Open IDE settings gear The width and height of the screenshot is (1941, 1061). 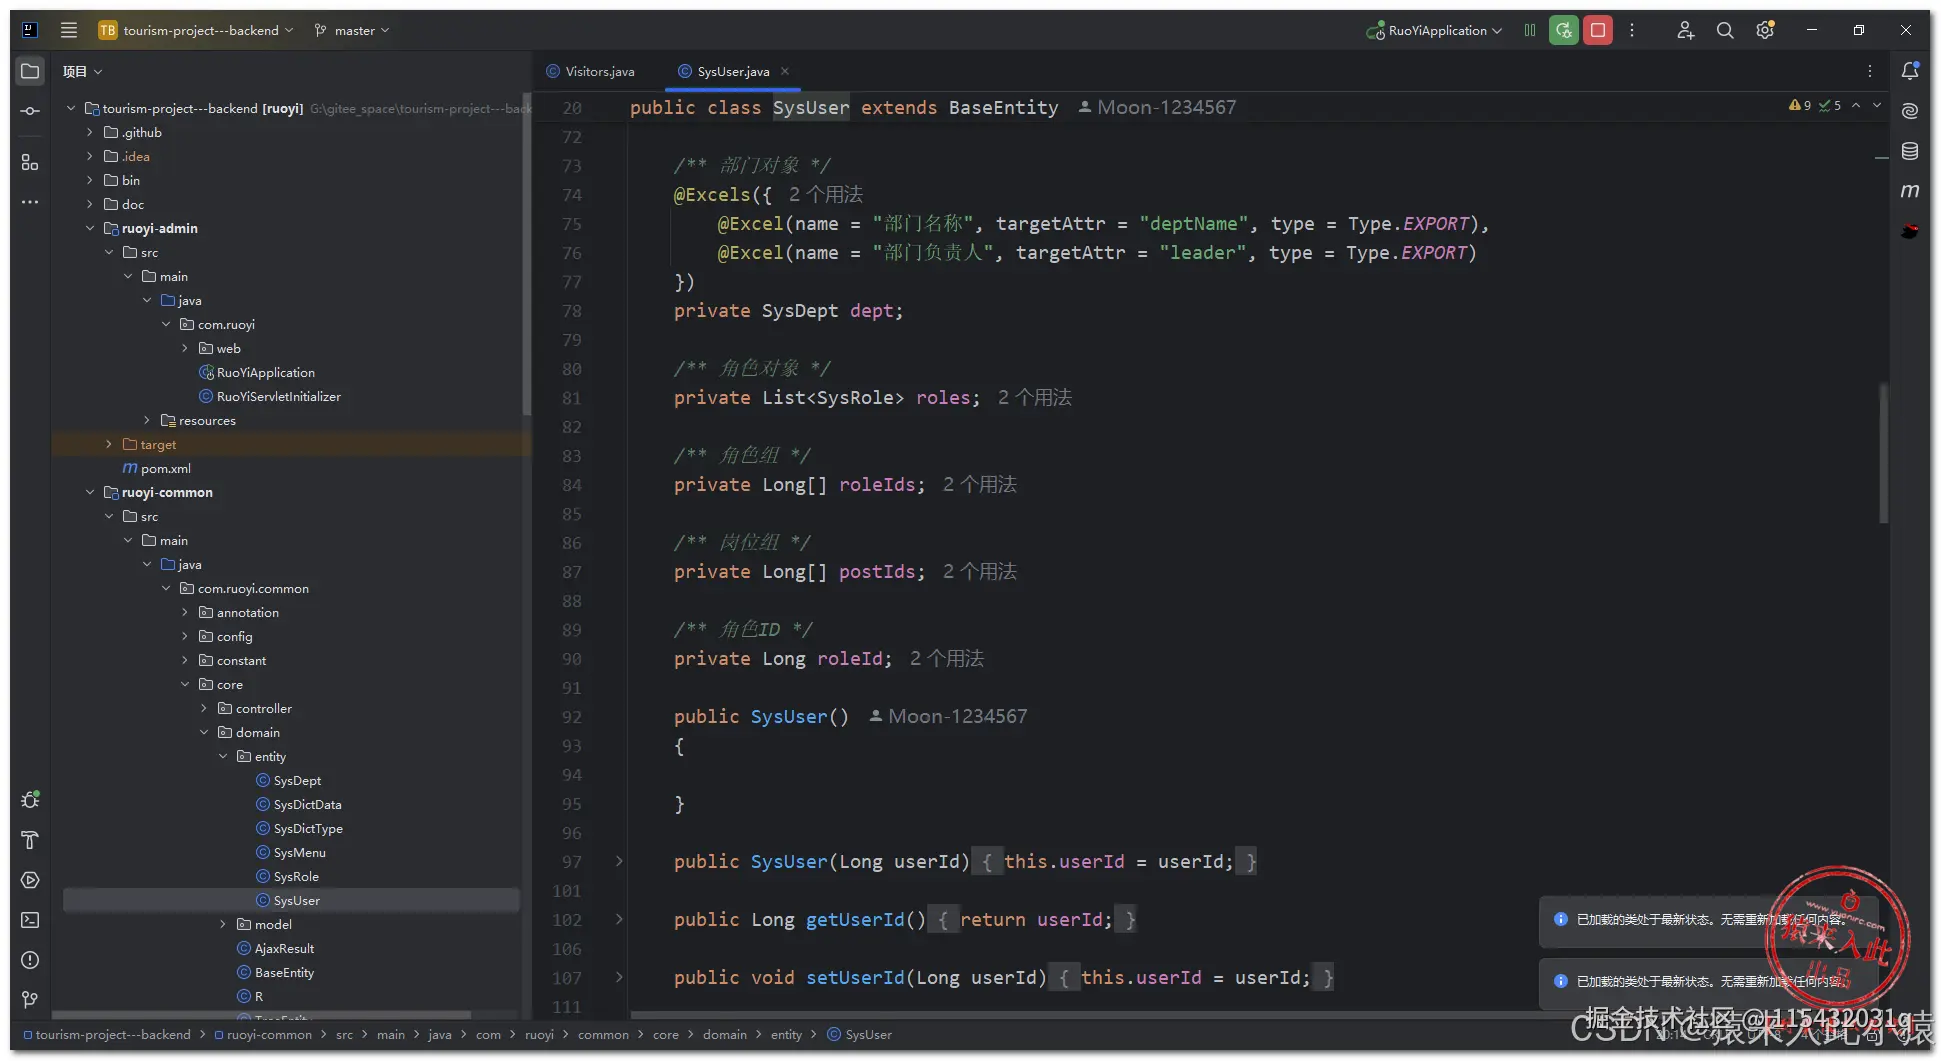click(x=1765, y=30)
